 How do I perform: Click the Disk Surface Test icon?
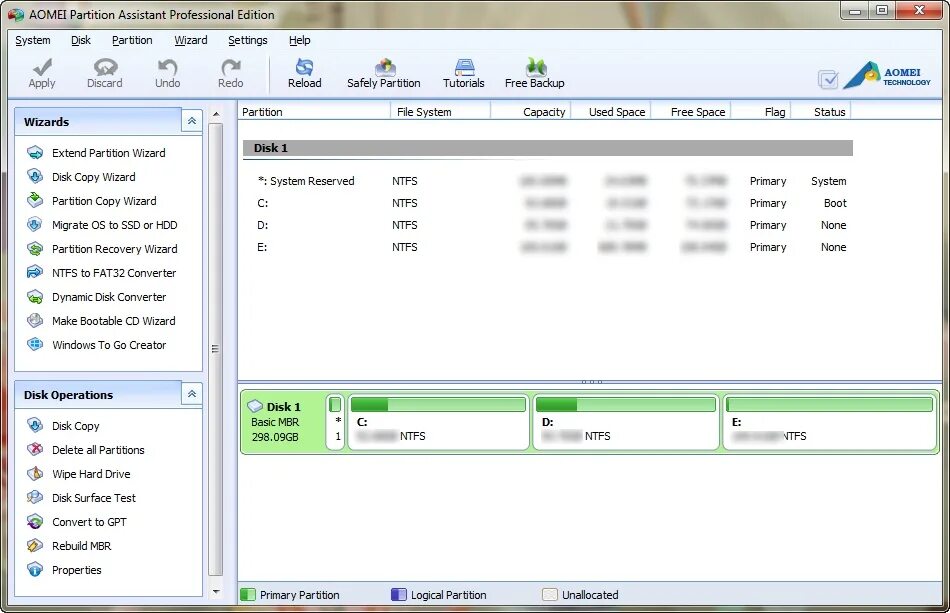tap(35, 498)
